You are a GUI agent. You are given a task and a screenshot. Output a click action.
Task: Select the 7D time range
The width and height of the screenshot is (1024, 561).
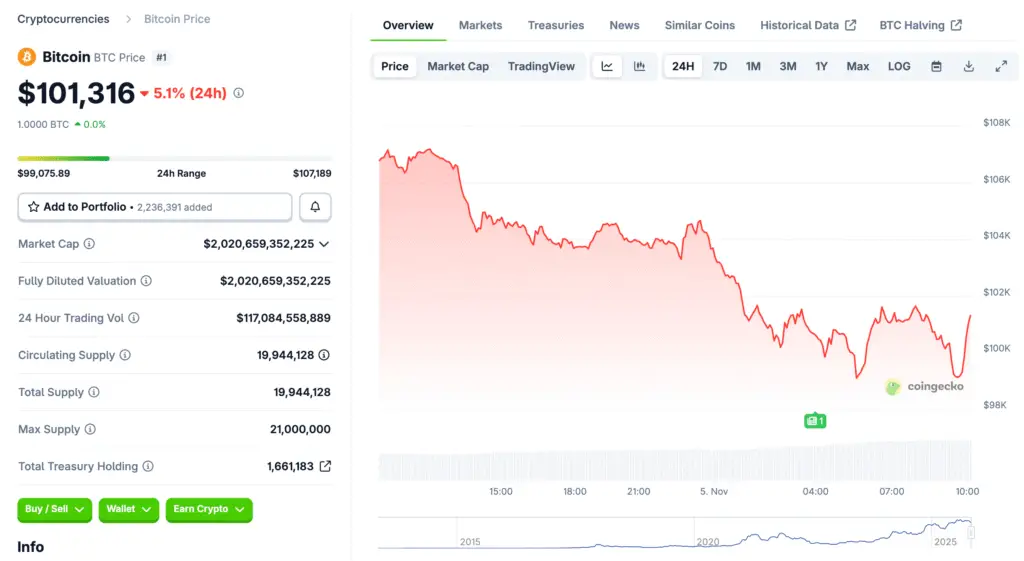click(x=720, y=67)
